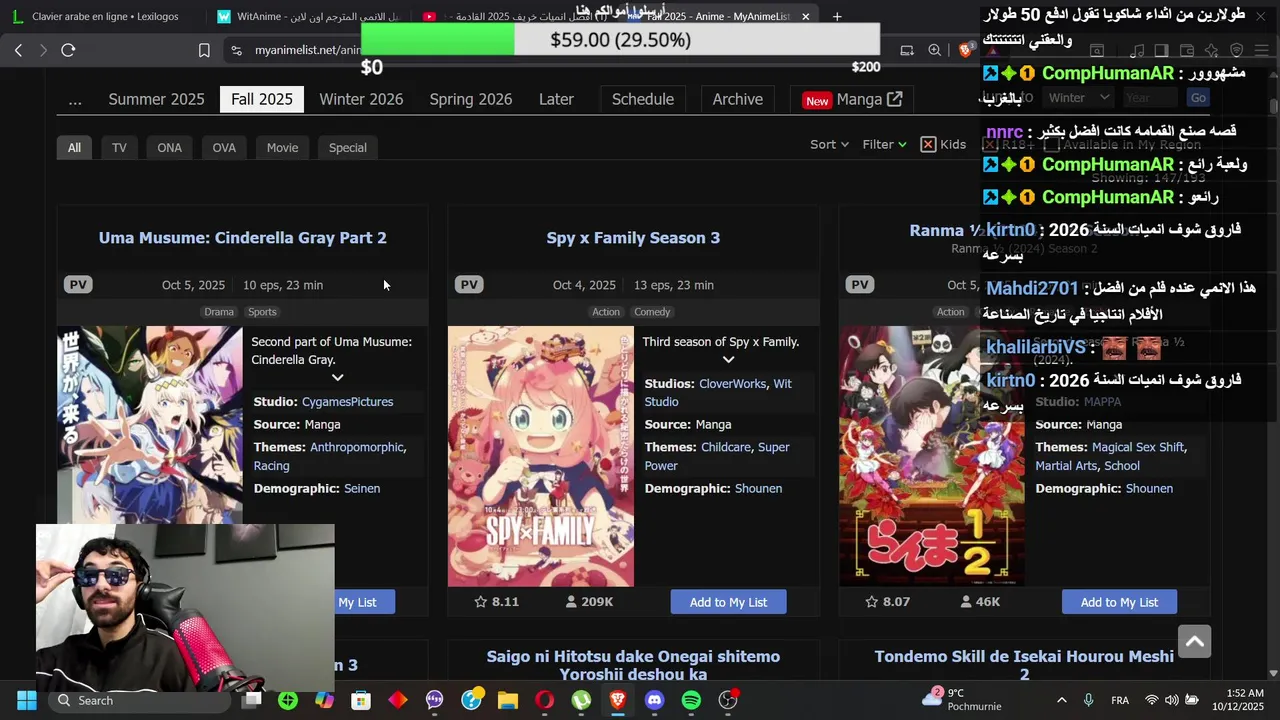Viewport: 1280px width, 720px height.
Task: Open the Archive tab
Action: (x=738, y=99)
